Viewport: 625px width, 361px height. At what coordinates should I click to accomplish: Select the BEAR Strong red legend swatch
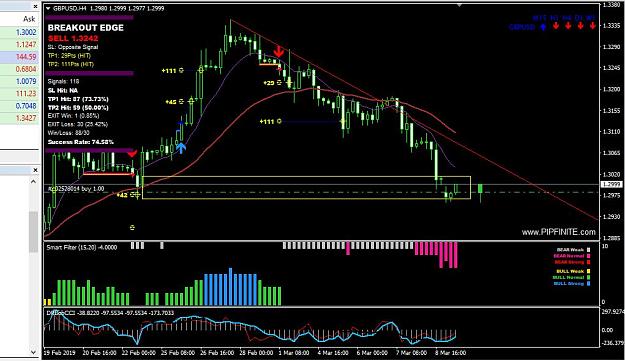pyautogui.click(x=588, y=262)
